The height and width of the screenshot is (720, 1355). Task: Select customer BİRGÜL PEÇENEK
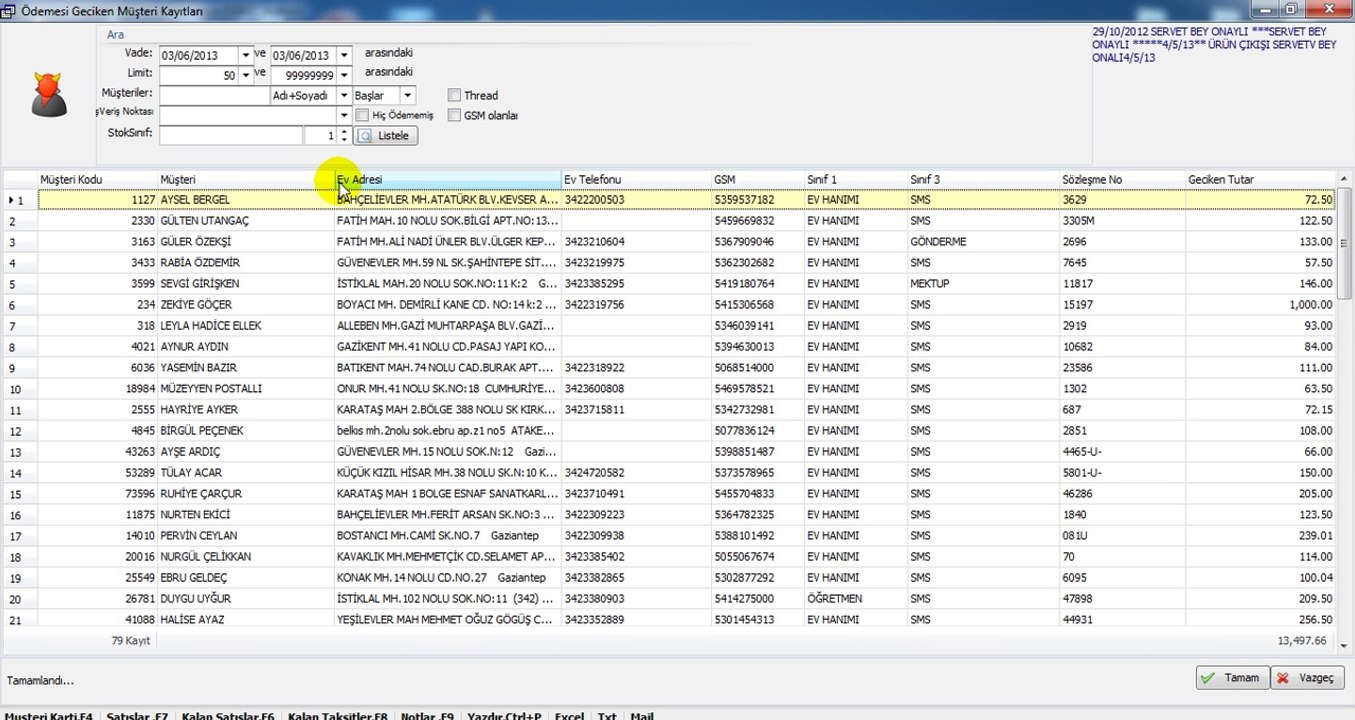[x=202, y=431]
